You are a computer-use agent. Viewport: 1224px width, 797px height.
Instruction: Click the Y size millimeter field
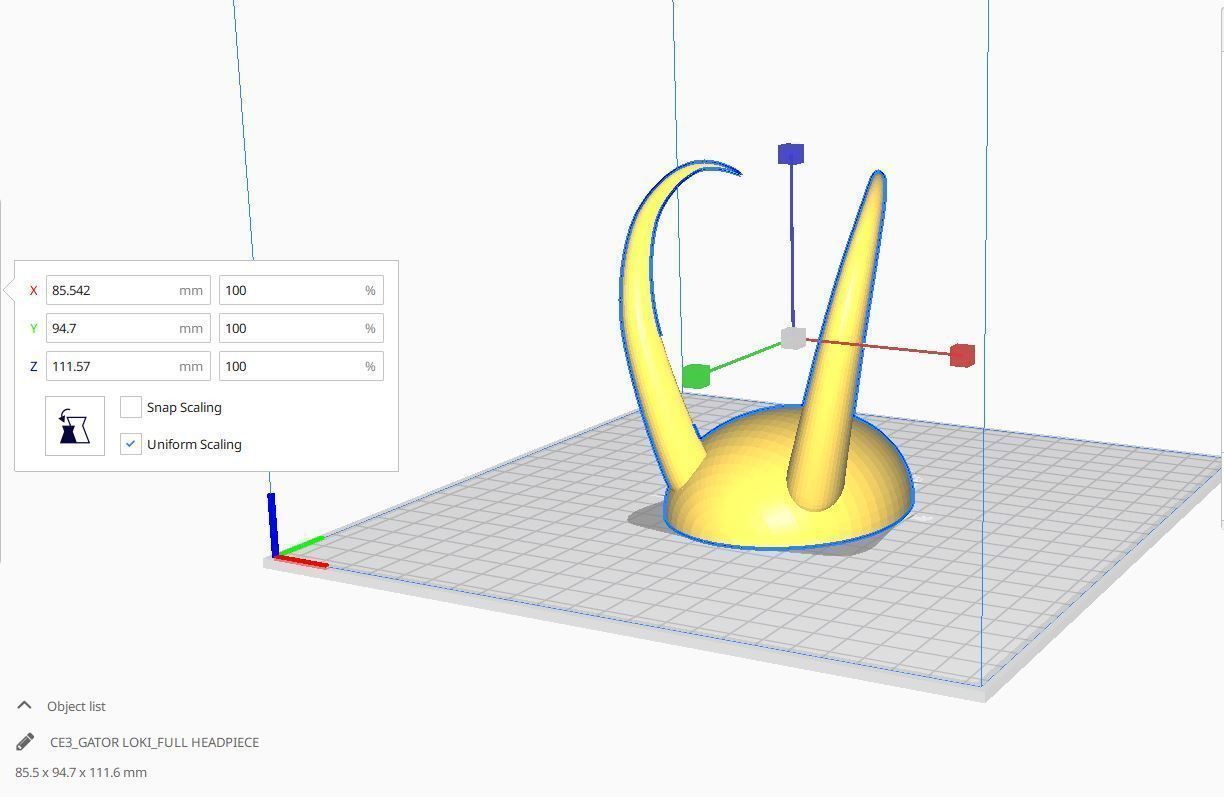click(x=128, y=328)
